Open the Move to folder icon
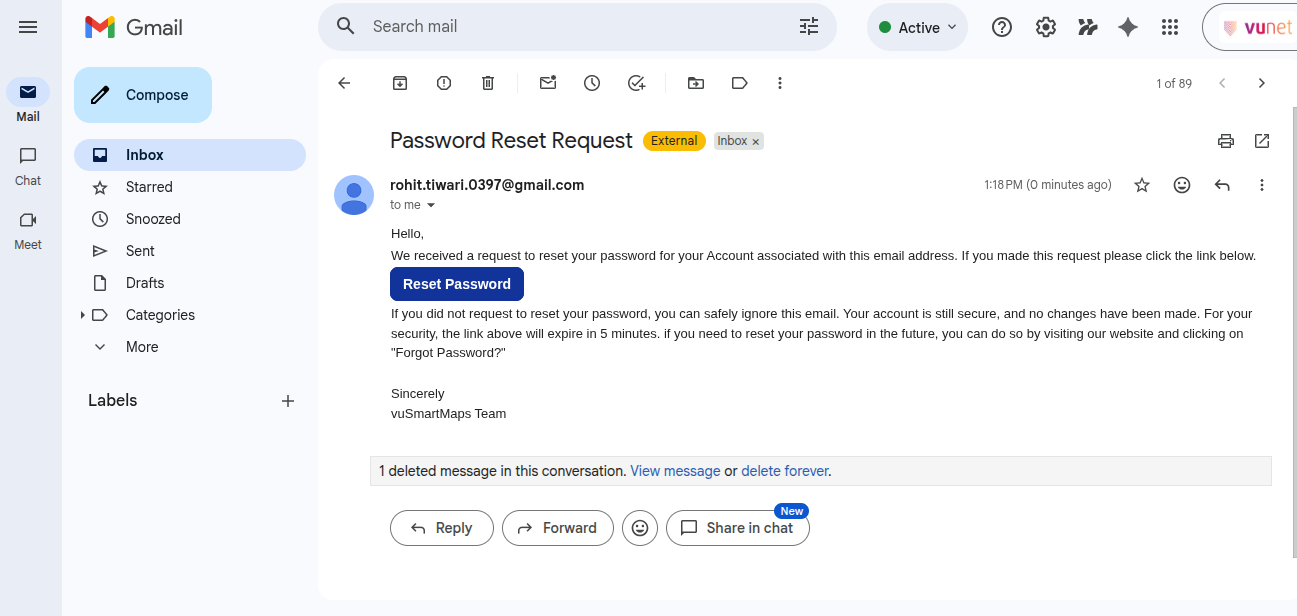This screenshot has width=1297, height=616. coord(695,83)
